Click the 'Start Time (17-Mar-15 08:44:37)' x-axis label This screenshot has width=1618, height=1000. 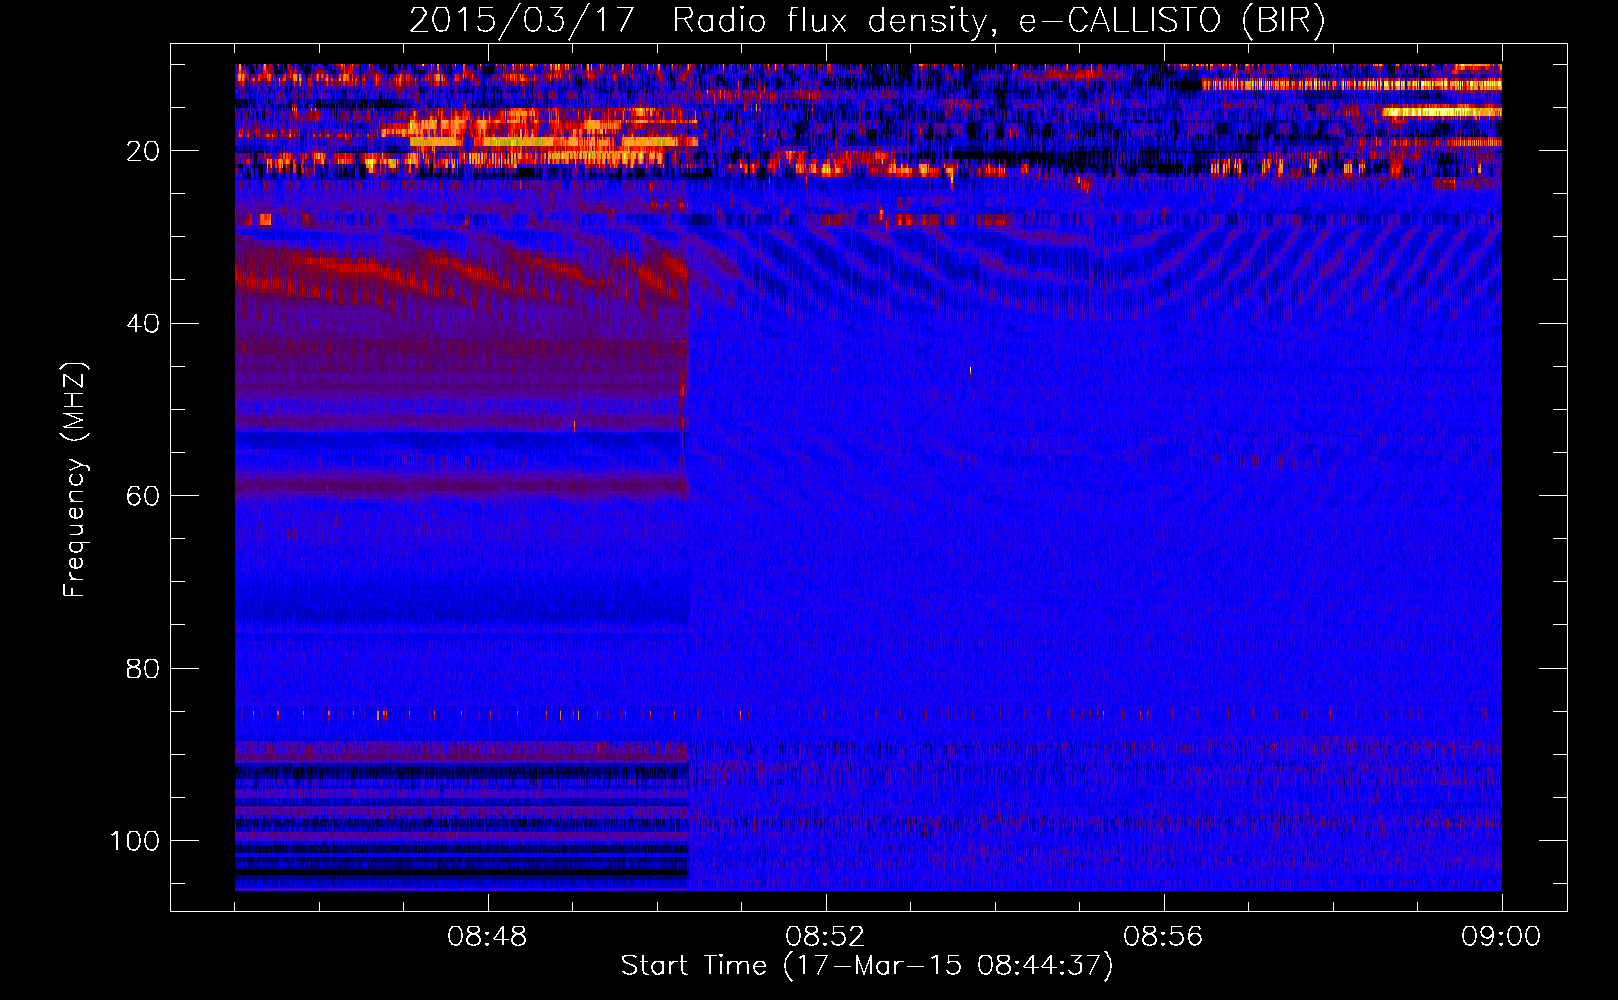867,966
